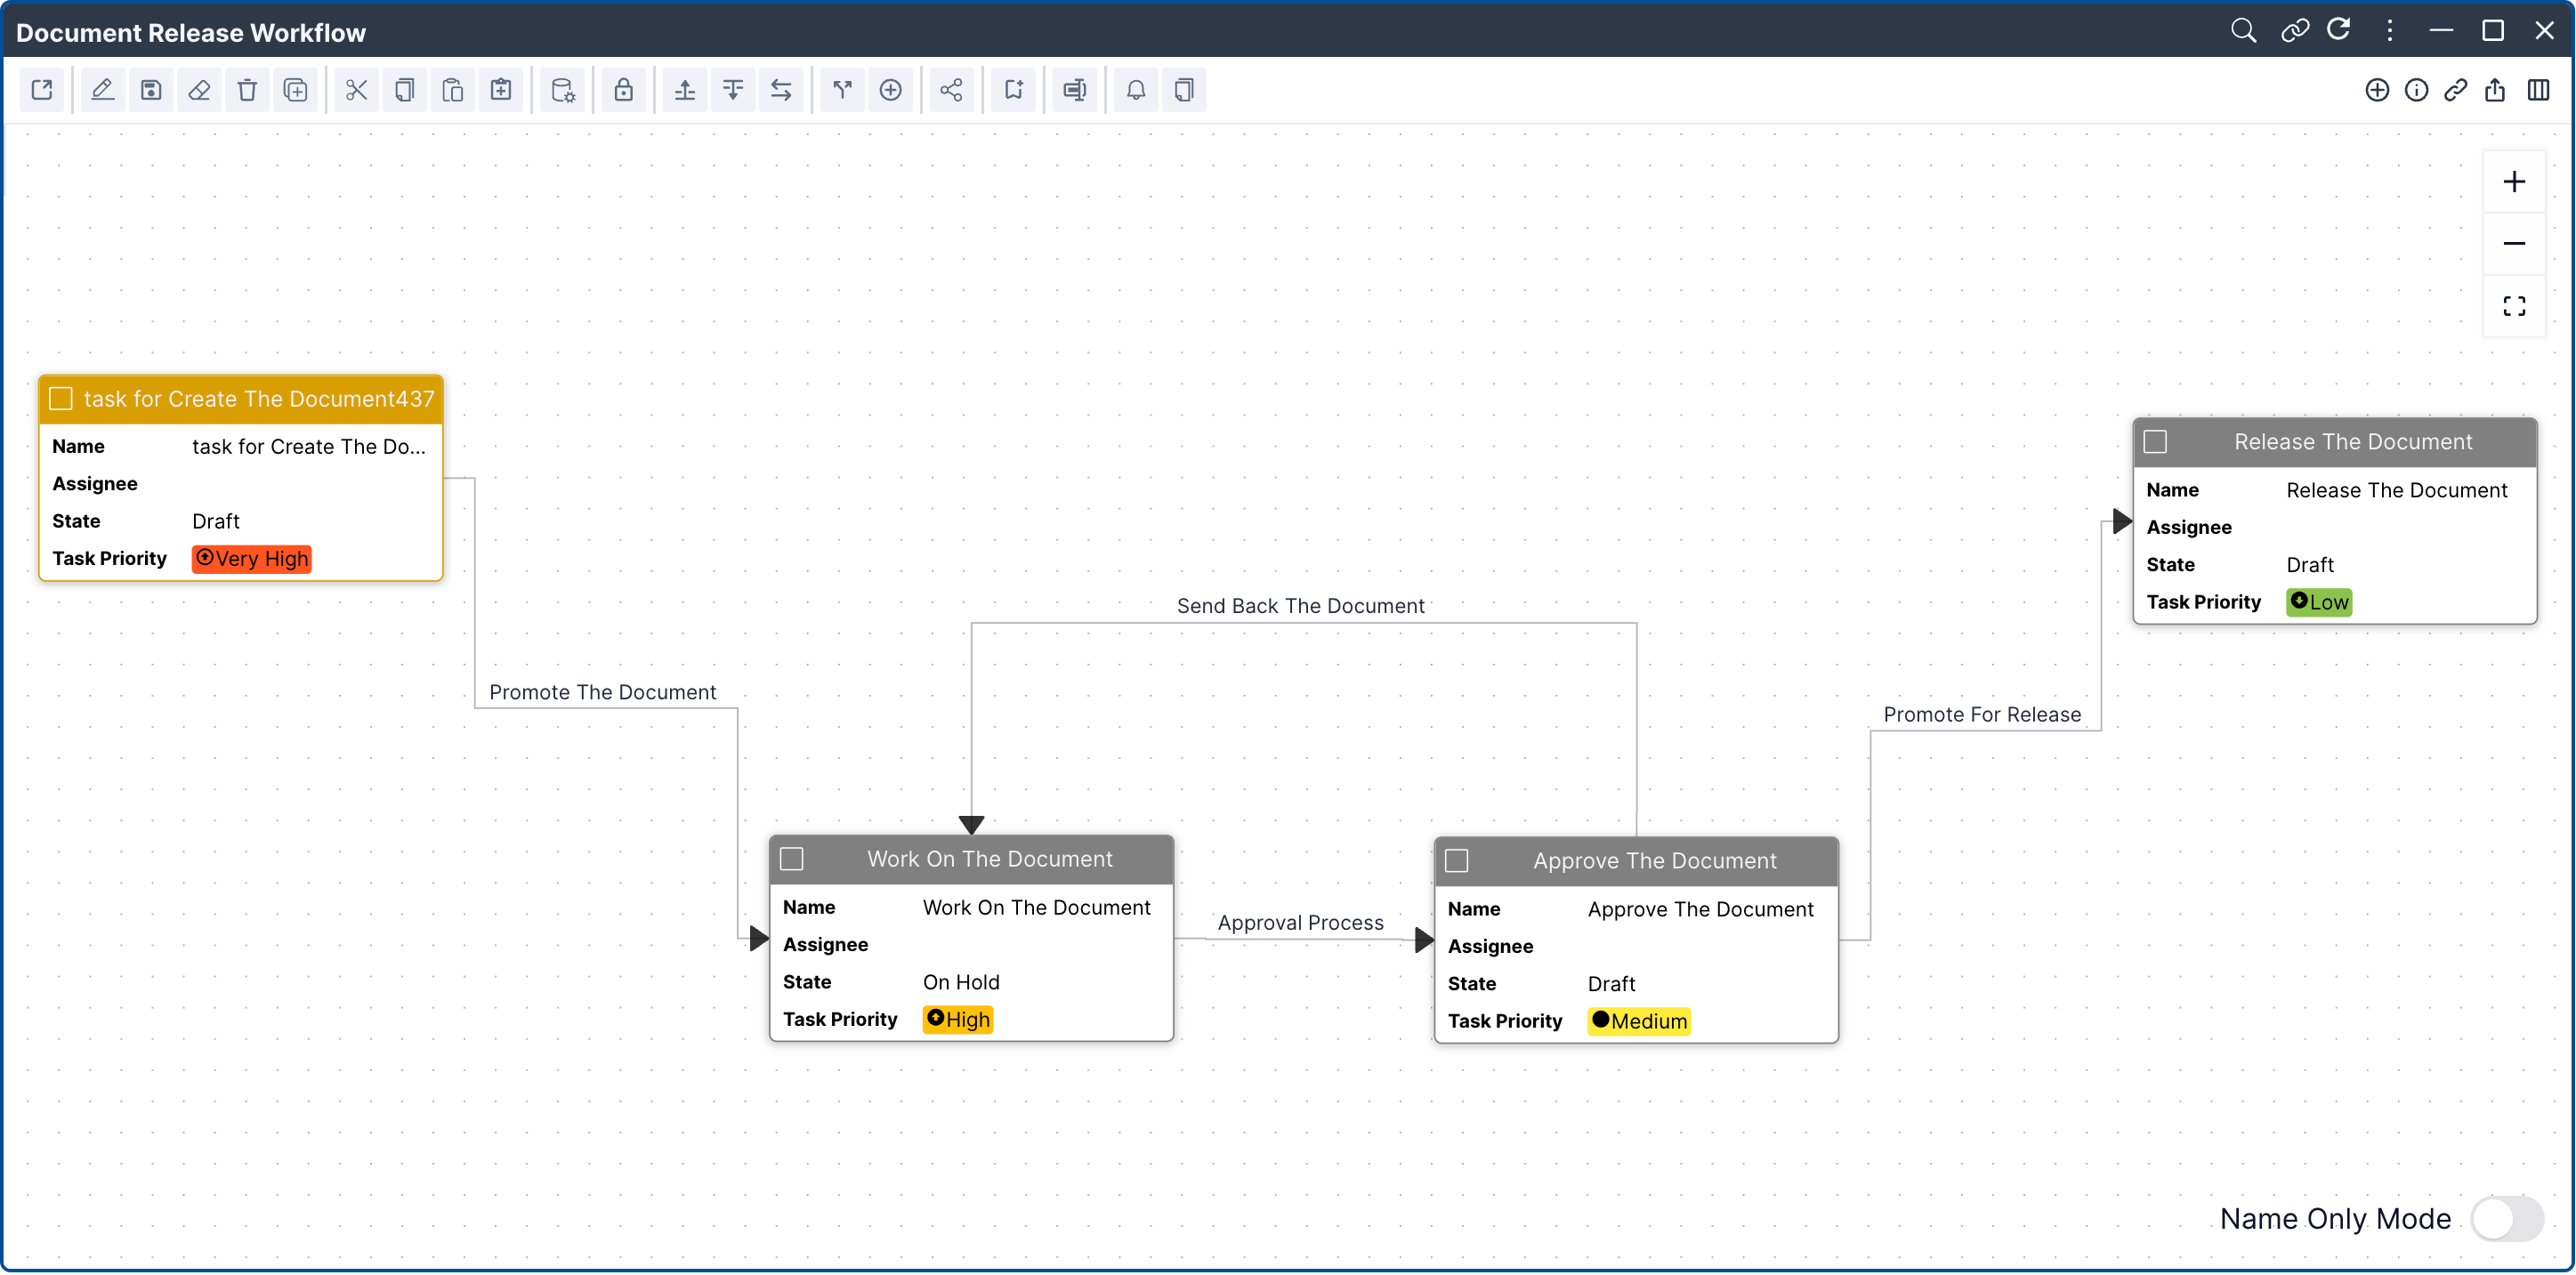Expand the Release The Document task card

2155,440
